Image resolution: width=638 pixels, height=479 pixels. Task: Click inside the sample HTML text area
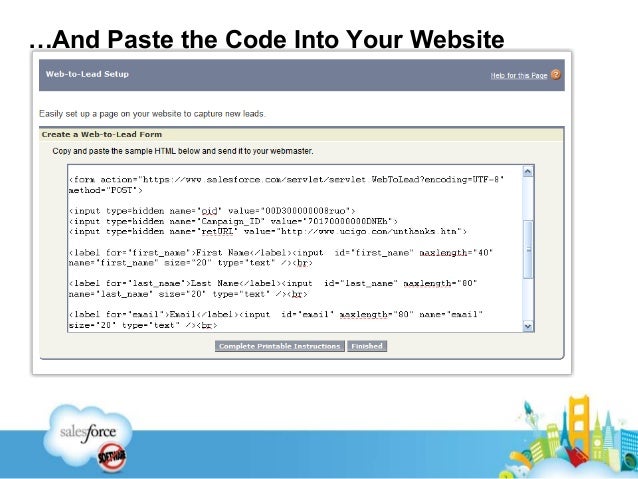(295, 249)
